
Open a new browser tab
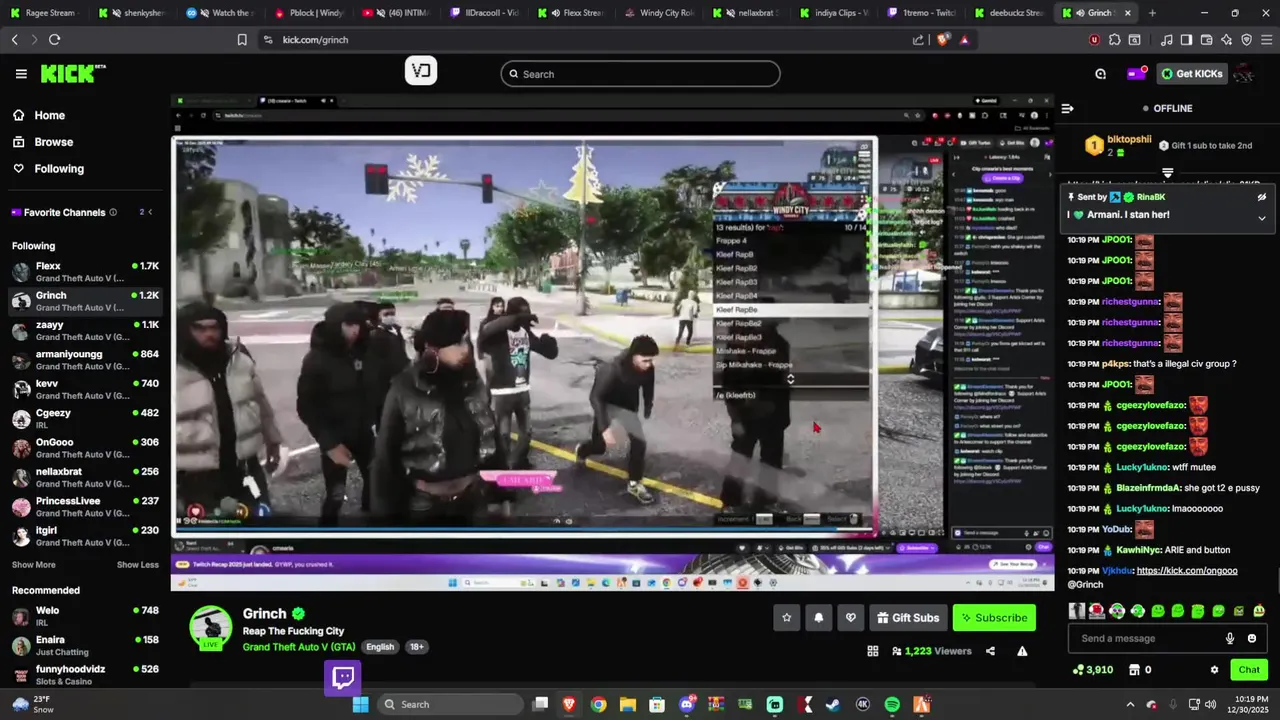tap(1152, 13)
